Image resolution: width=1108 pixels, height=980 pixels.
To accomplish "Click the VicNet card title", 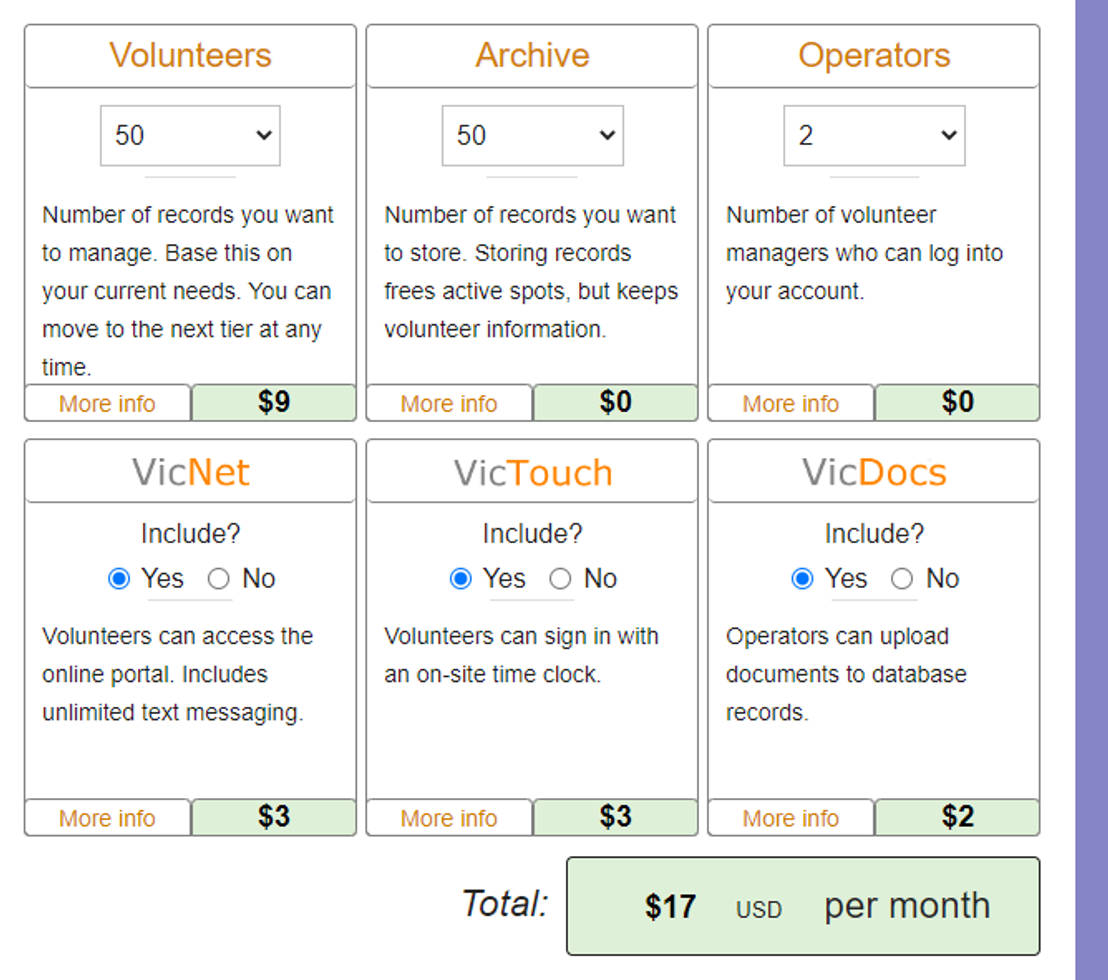I will pyautogui.click(x=190, y=471).
